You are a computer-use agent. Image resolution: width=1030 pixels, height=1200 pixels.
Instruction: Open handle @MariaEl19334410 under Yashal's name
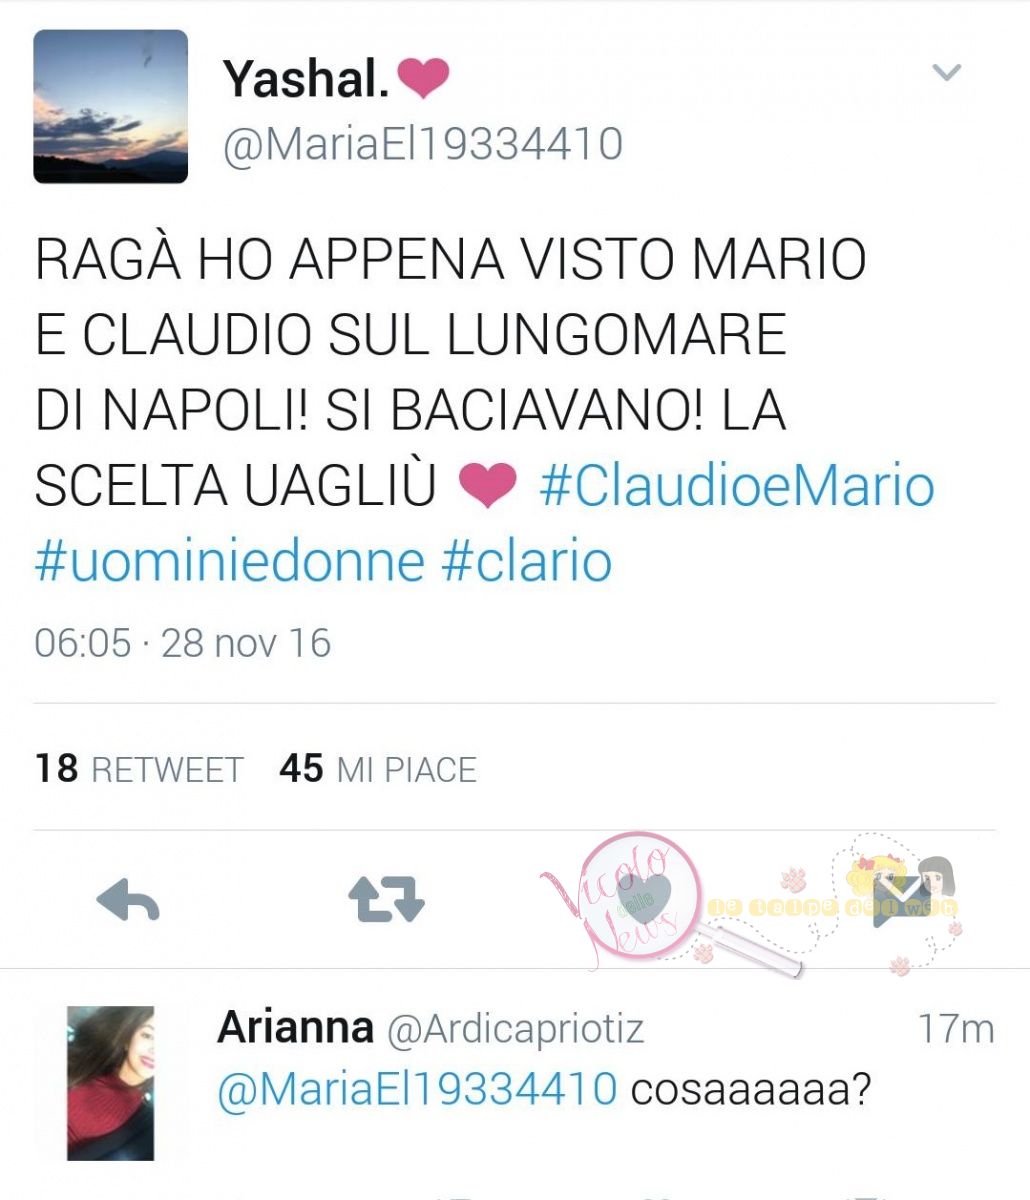pyautogui.click(x=423, y=144)
